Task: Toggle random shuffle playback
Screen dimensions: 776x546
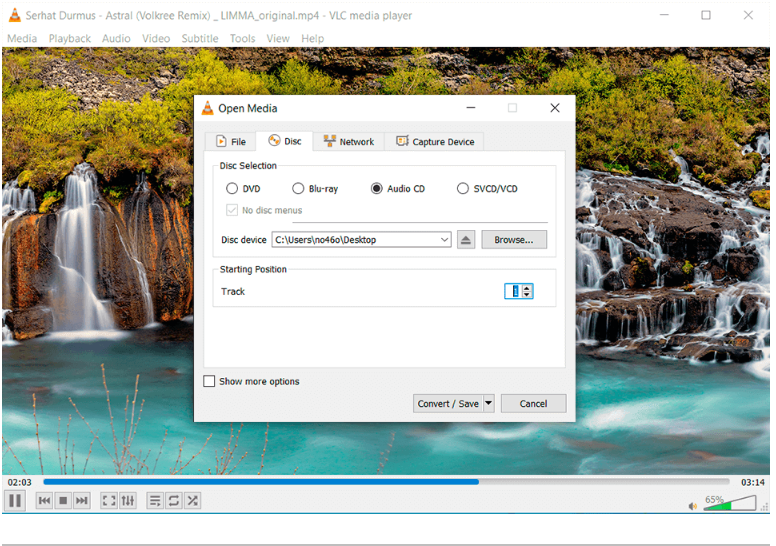Action: click(x=193, y=501)
